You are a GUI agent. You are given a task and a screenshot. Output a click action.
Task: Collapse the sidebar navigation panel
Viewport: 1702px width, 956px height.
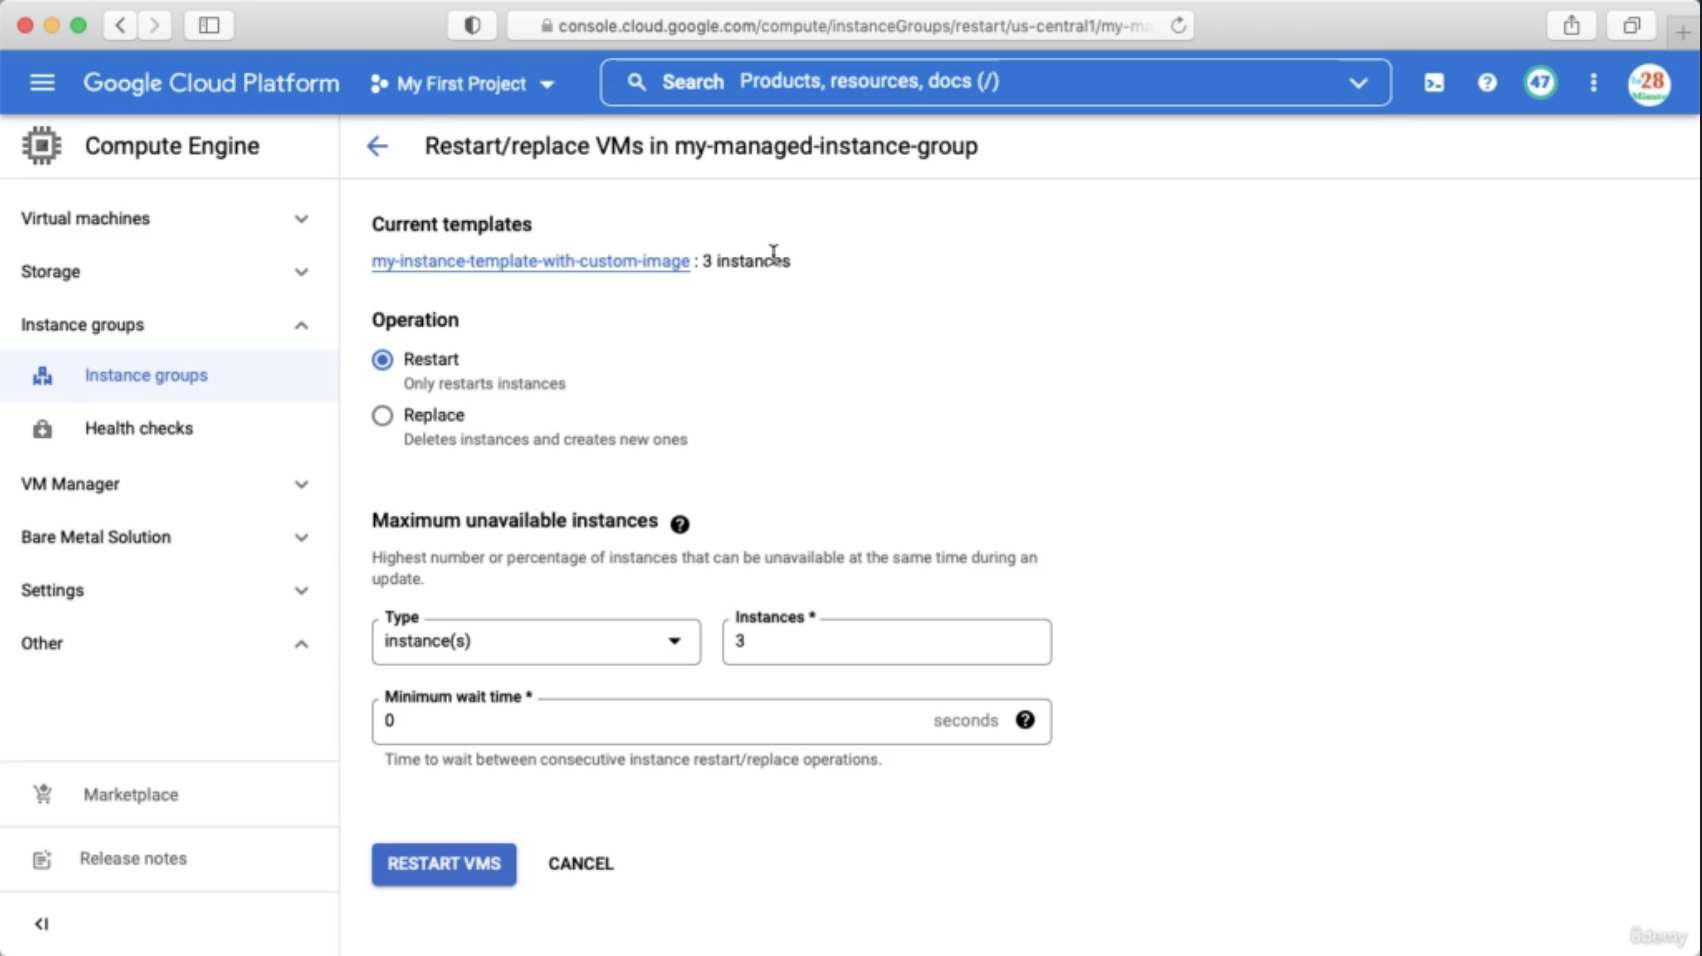coord(41,924)
